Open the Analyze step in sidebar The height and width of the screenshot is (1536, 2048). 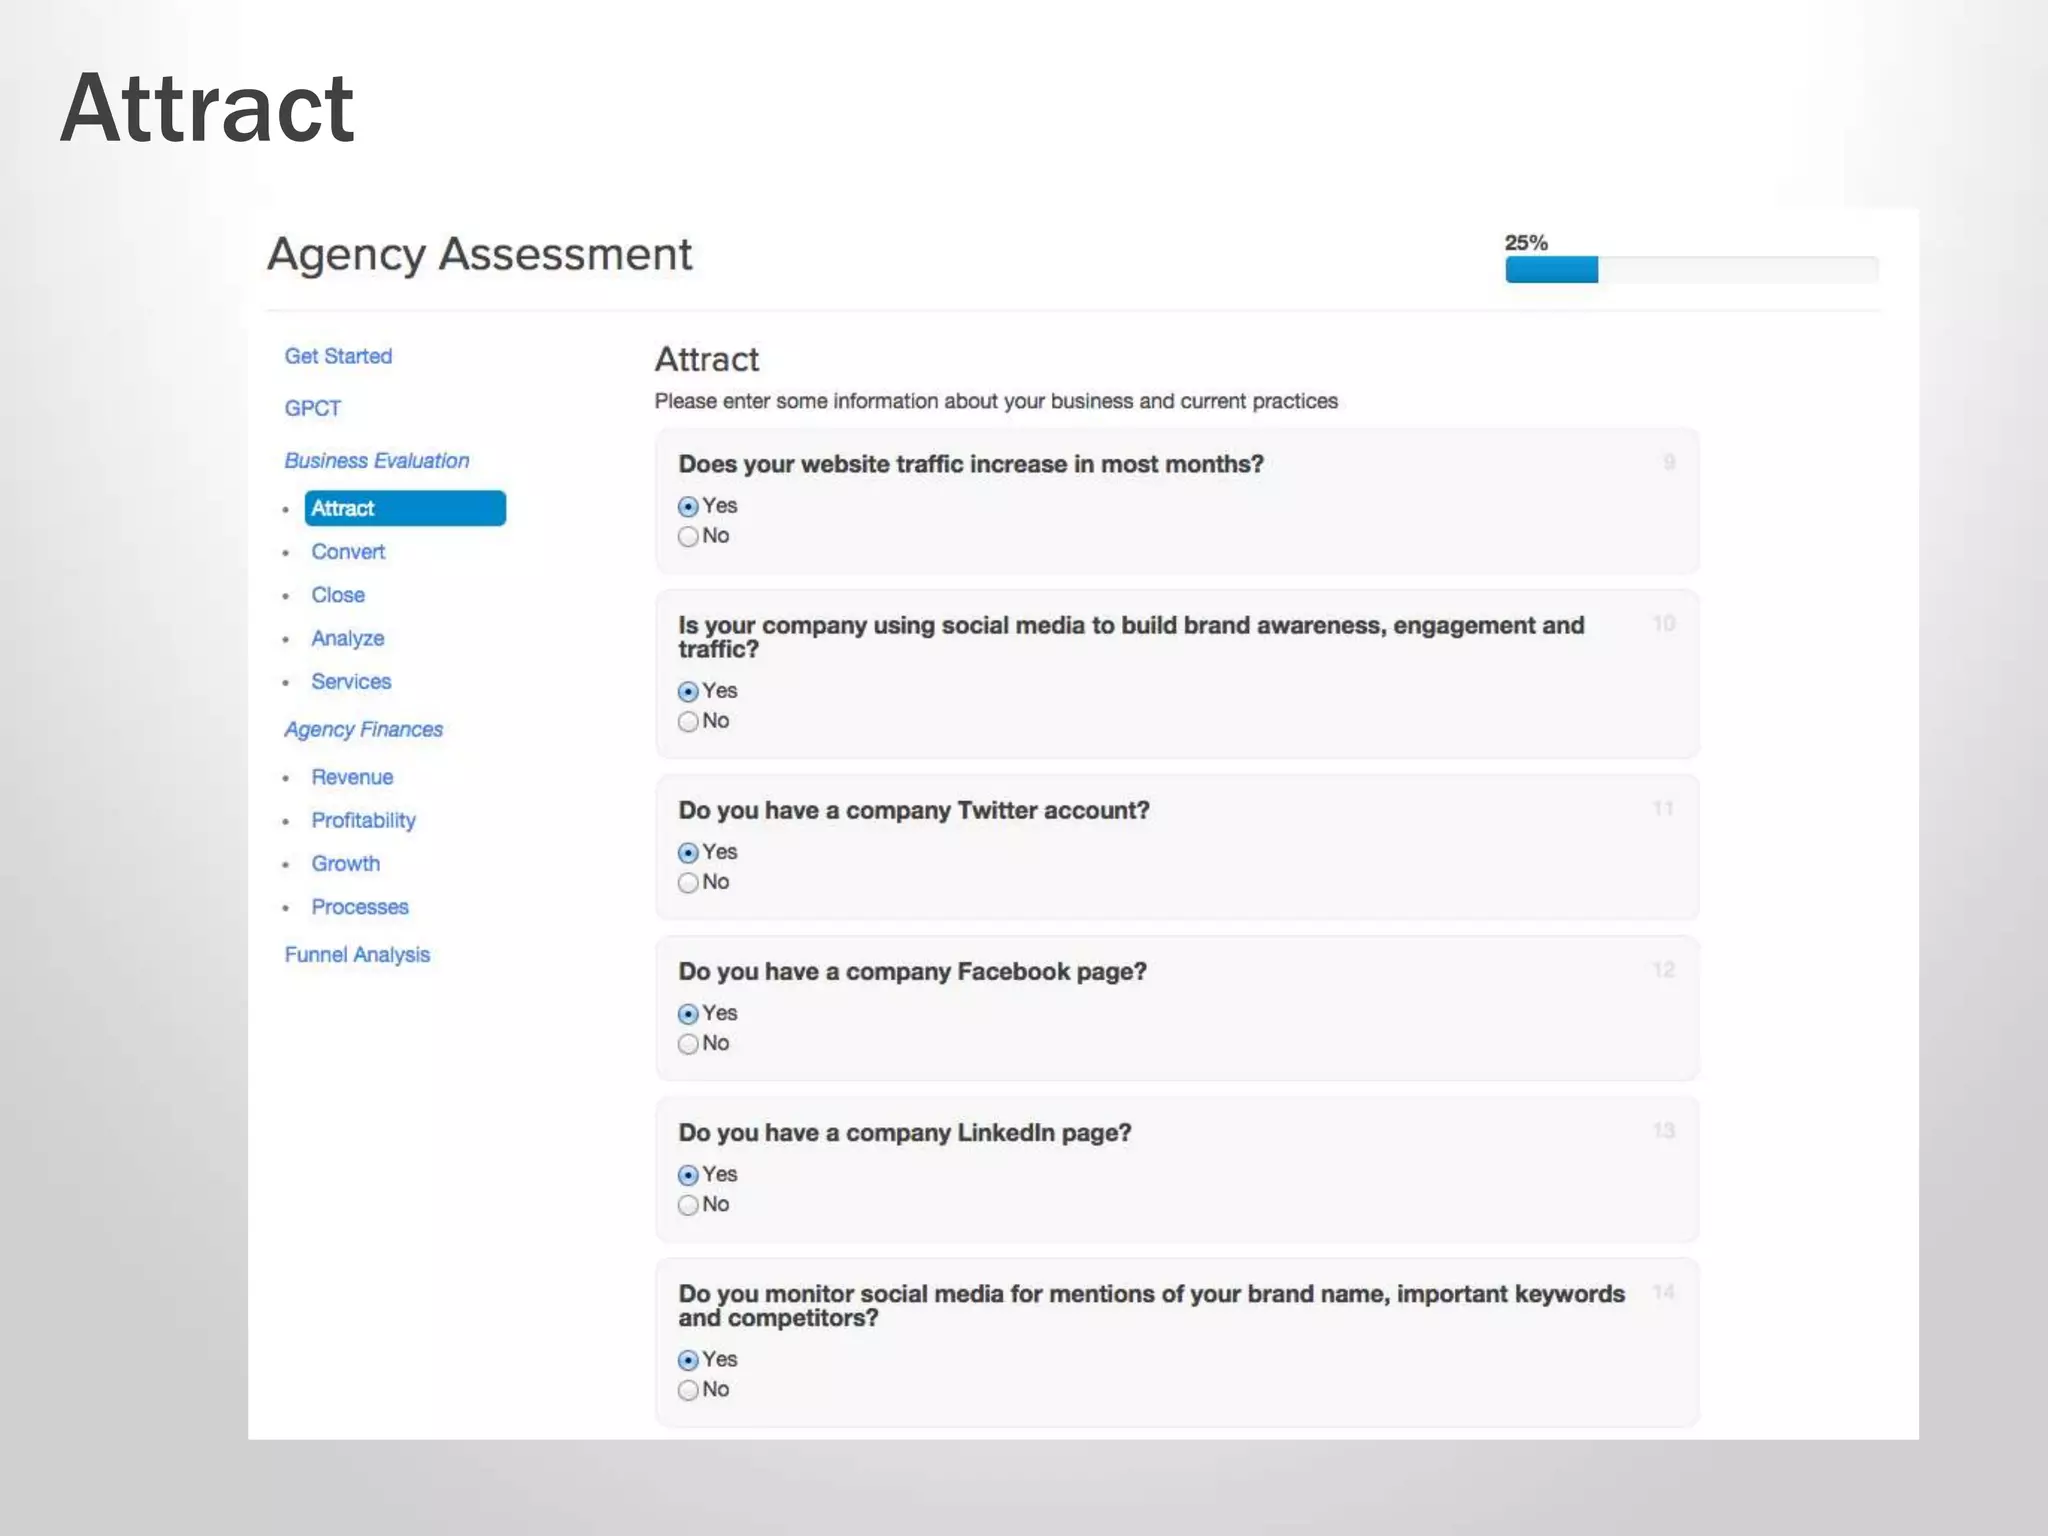pyautogui.click(x=347, y=638)
